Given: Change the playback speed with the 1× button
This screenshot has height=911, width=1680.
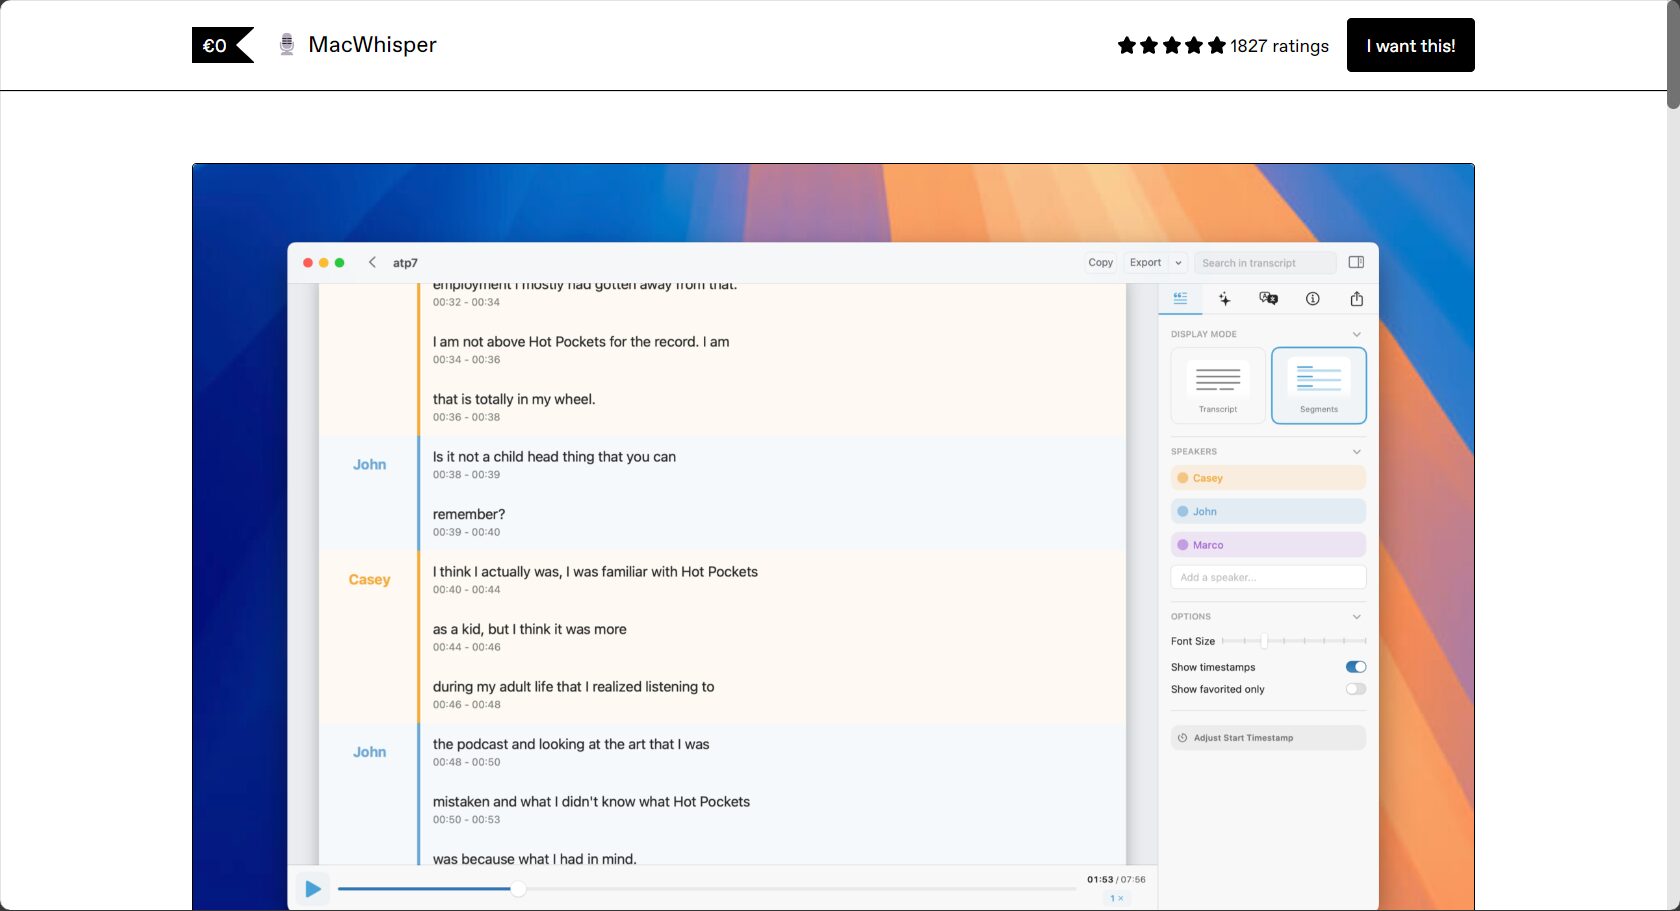Looking at the screenshot, I should coord(1117,898).
